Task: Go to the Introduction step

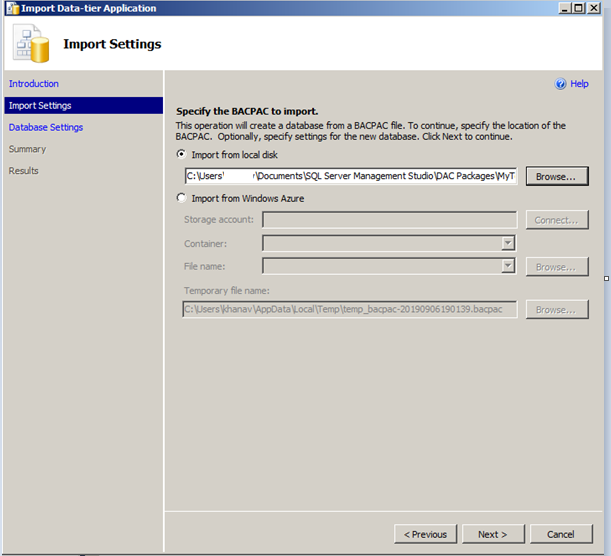Action: pyautogui.click(x=34, y=84)
